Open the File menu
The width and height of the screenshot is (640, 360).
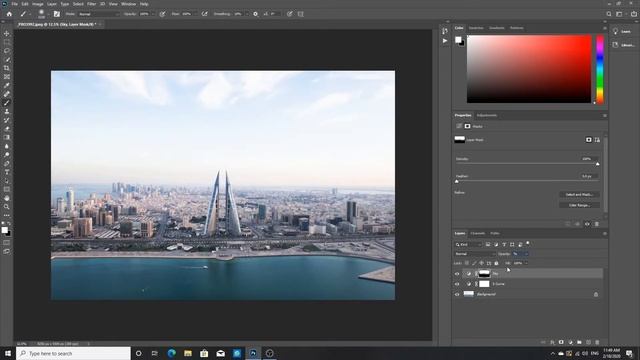[x=15, y=4]
